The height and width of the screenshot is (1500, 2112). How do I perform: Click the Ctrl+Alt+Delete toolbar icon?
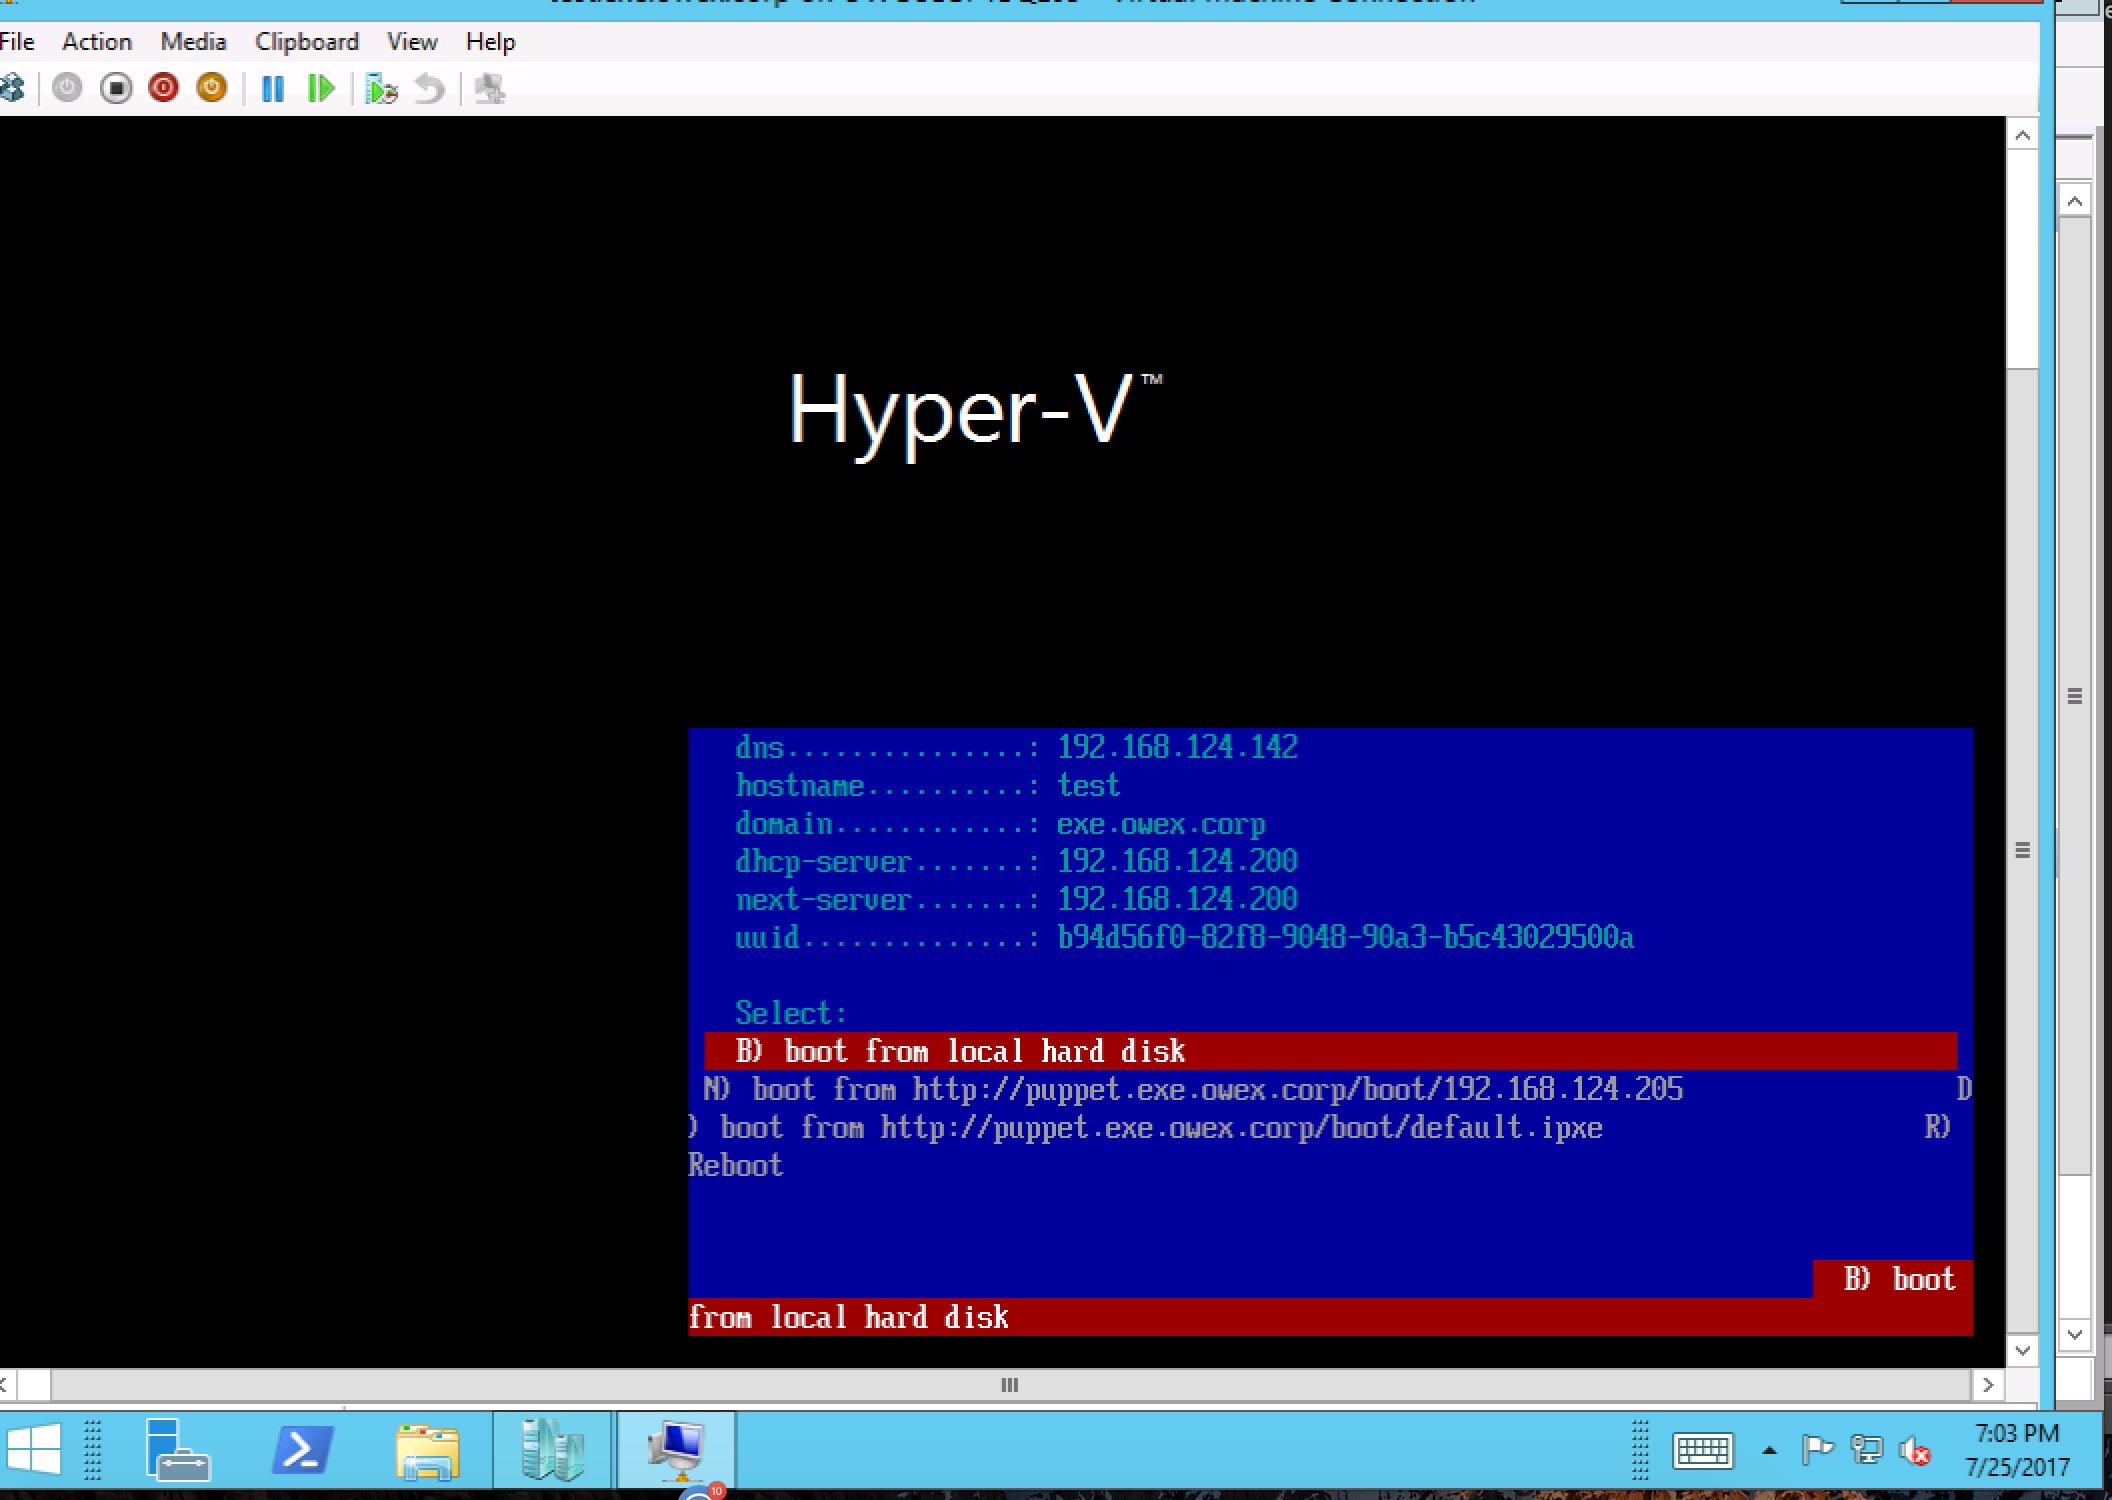point(12,88)
